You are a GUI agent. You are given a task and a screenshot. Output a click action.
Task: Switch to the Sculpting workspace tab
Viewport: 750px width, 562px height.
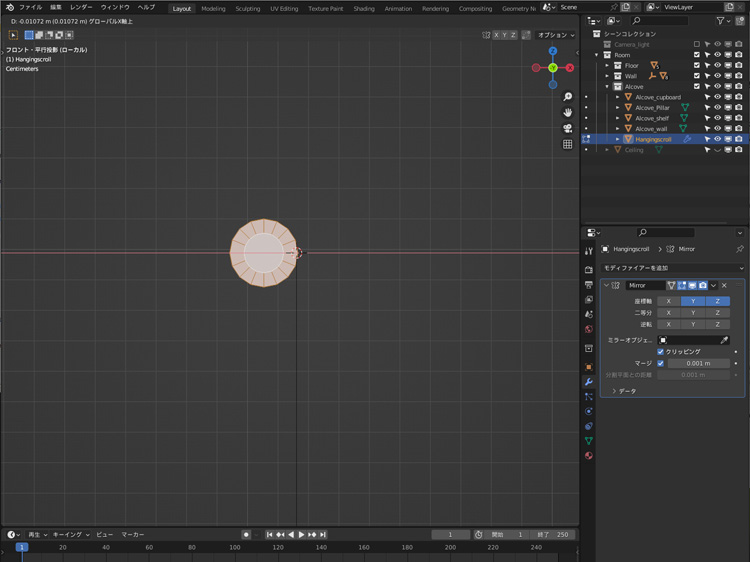click(247, 8)
